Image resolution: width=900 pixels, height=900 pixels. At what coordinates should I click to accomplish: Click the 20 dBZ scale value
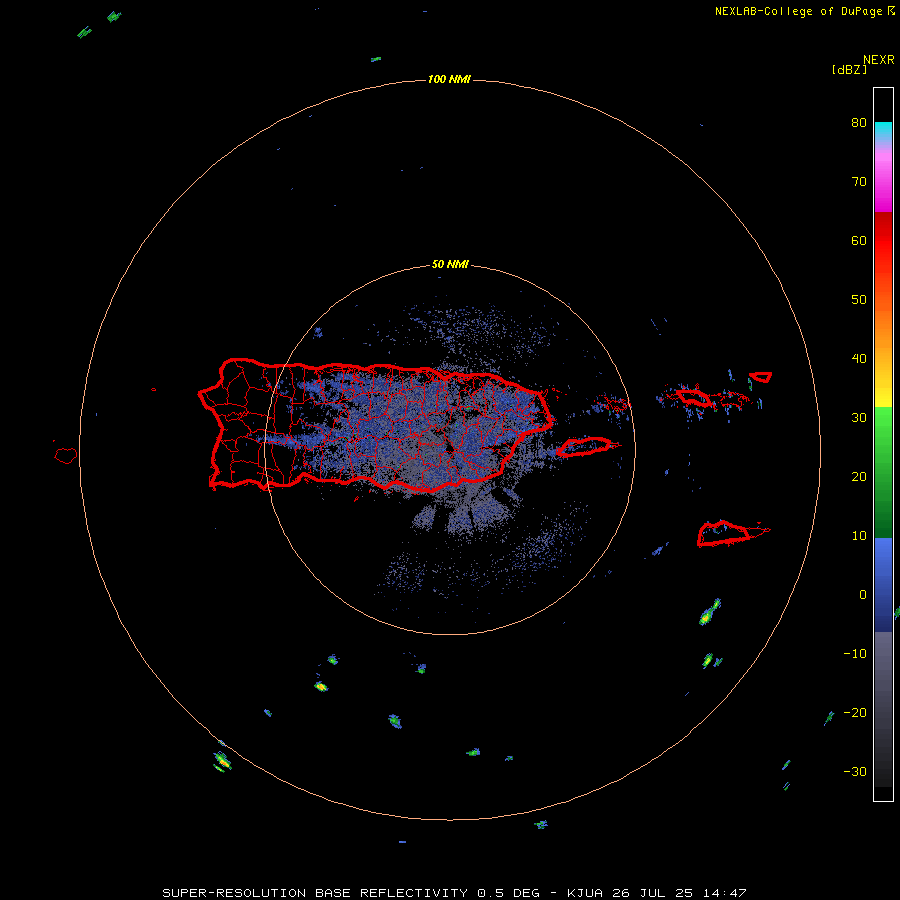859,477
